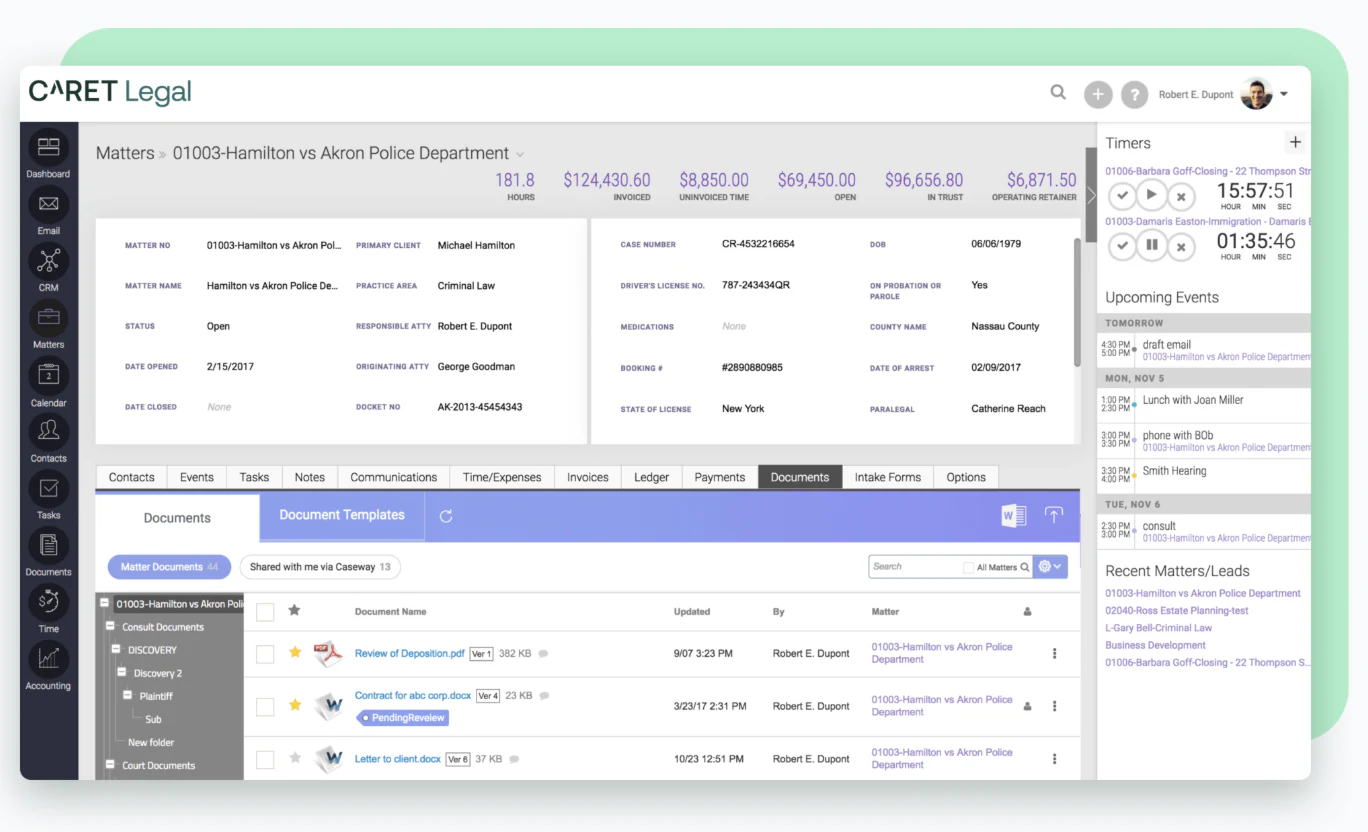Viewport: 1368px width, 832px height.
Task: Collapse the Consult Documents folder
Action: [x=111, y=627]
